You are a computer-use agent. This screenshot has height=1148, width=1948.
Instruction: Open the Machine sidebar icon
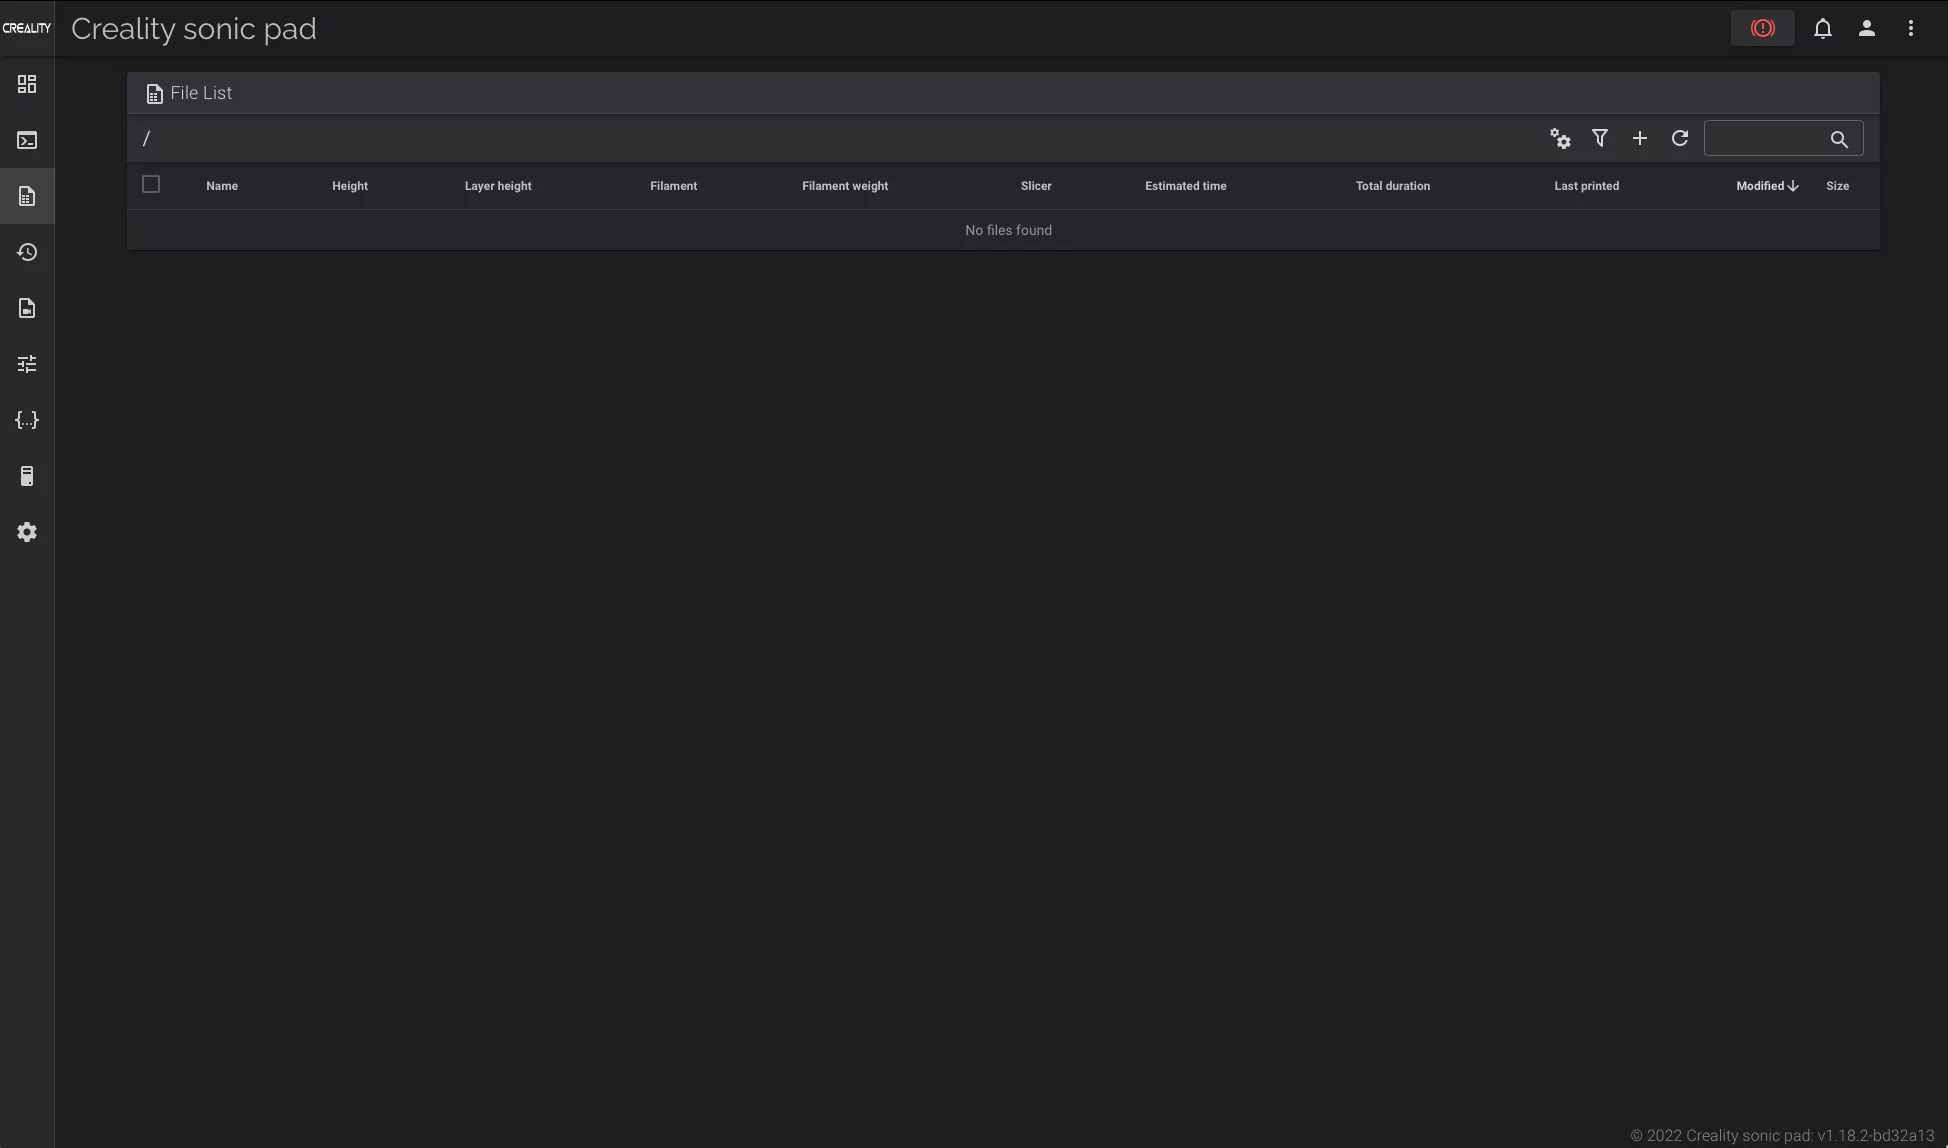[27, 476]
